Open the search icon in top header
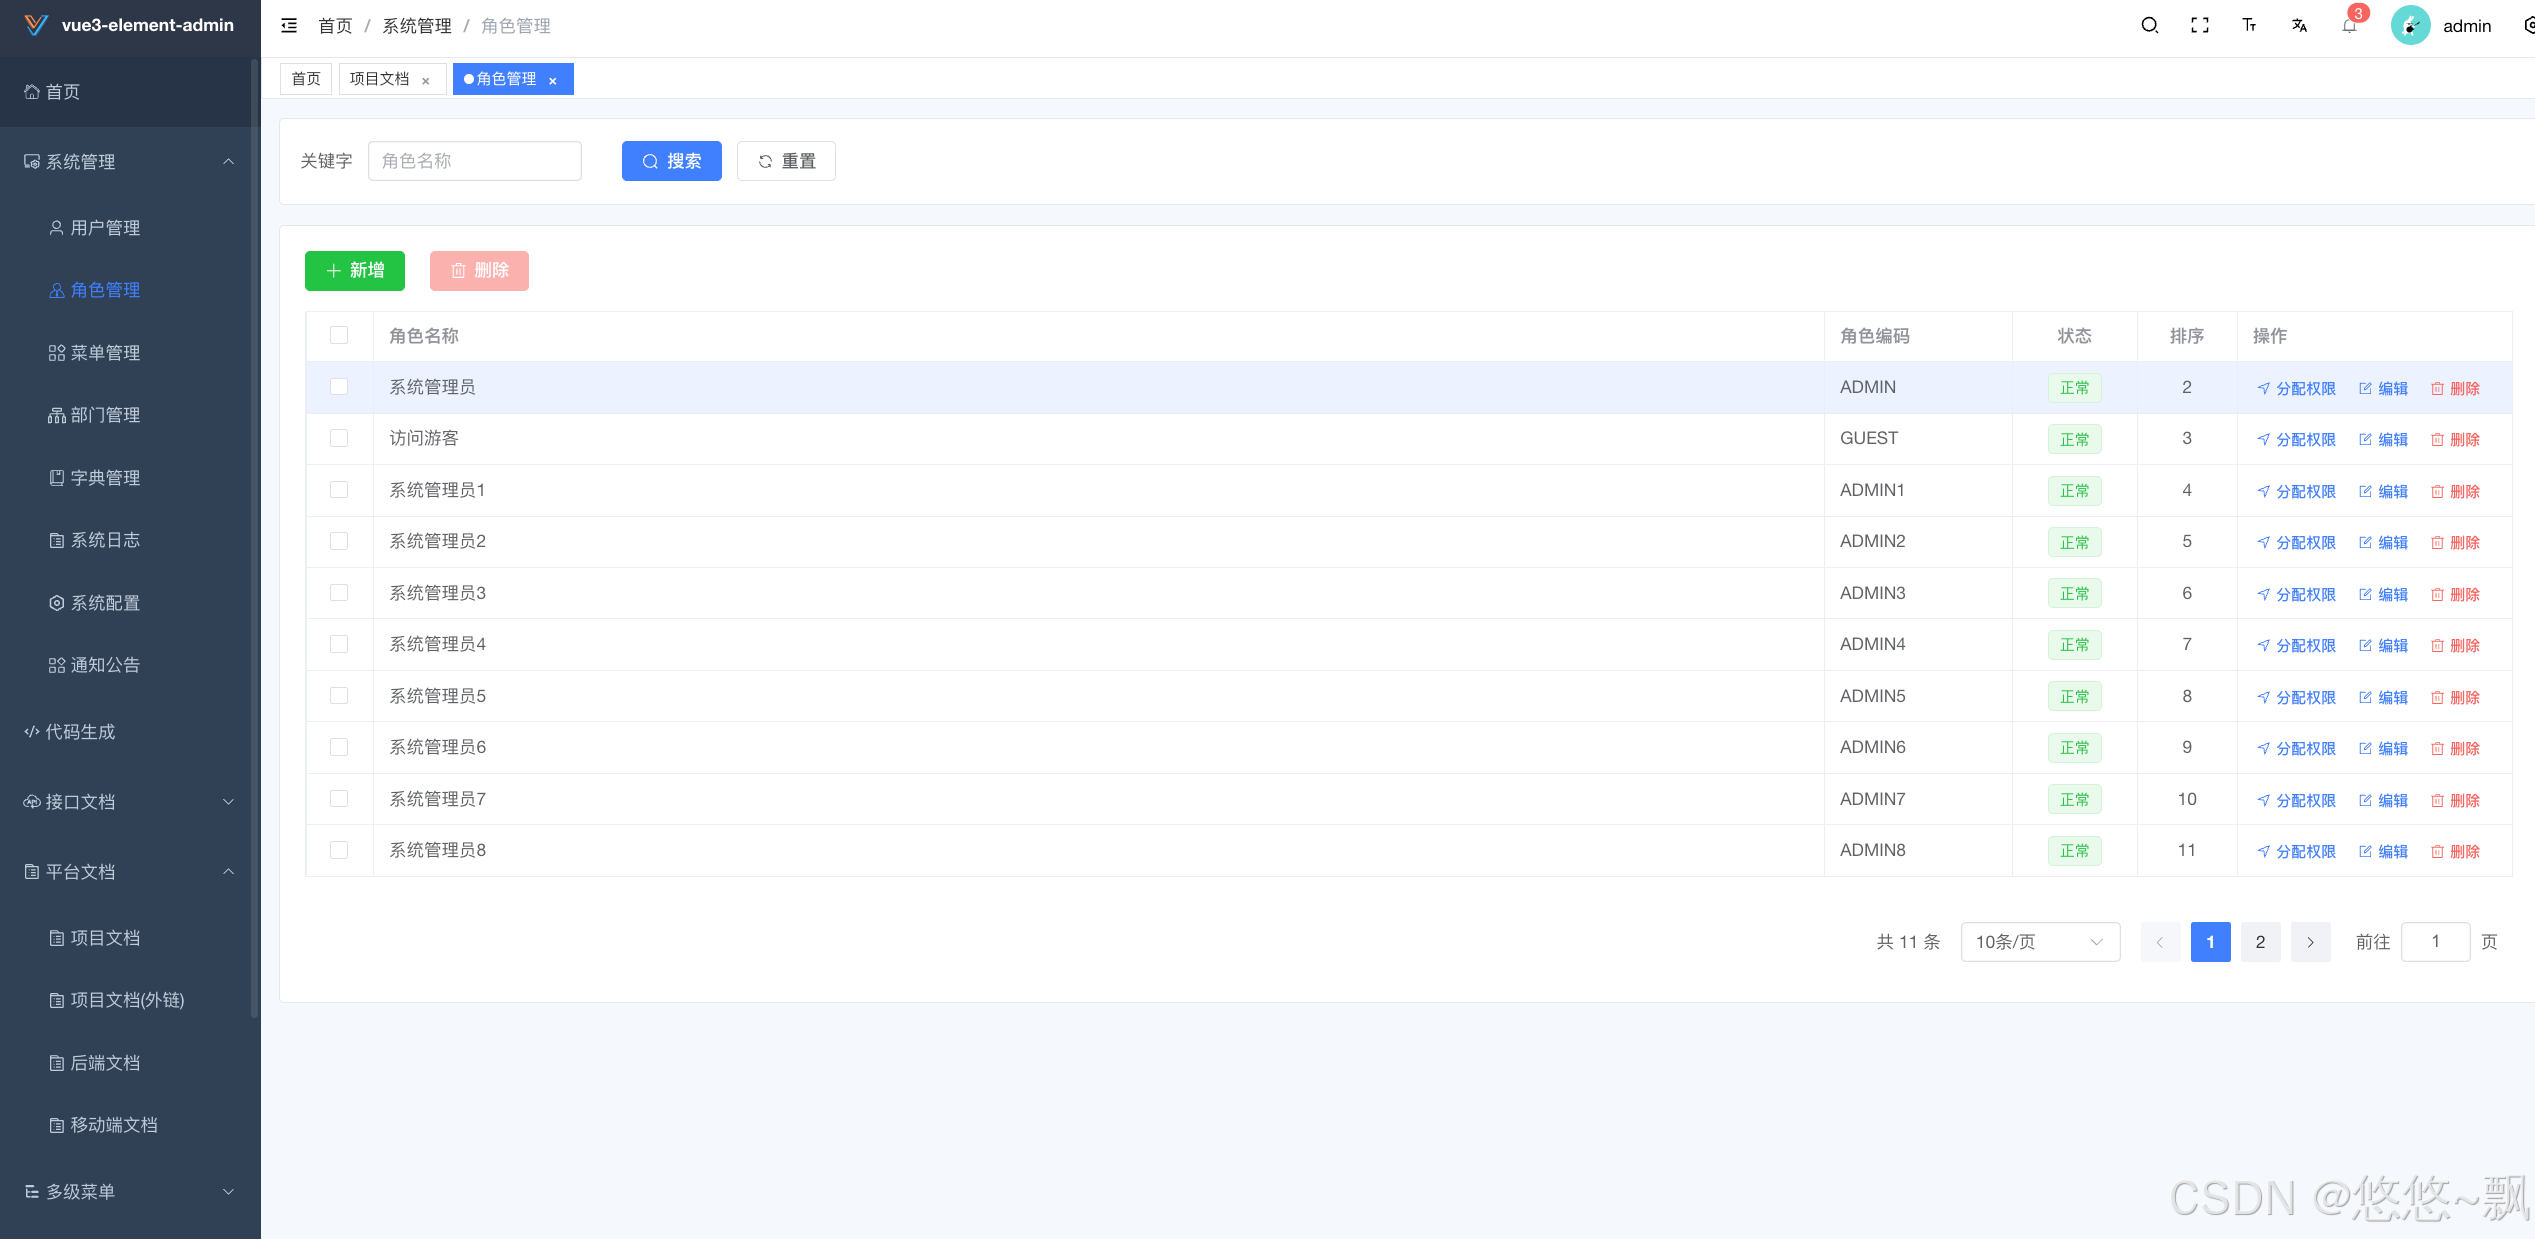 coord(2149,26)
